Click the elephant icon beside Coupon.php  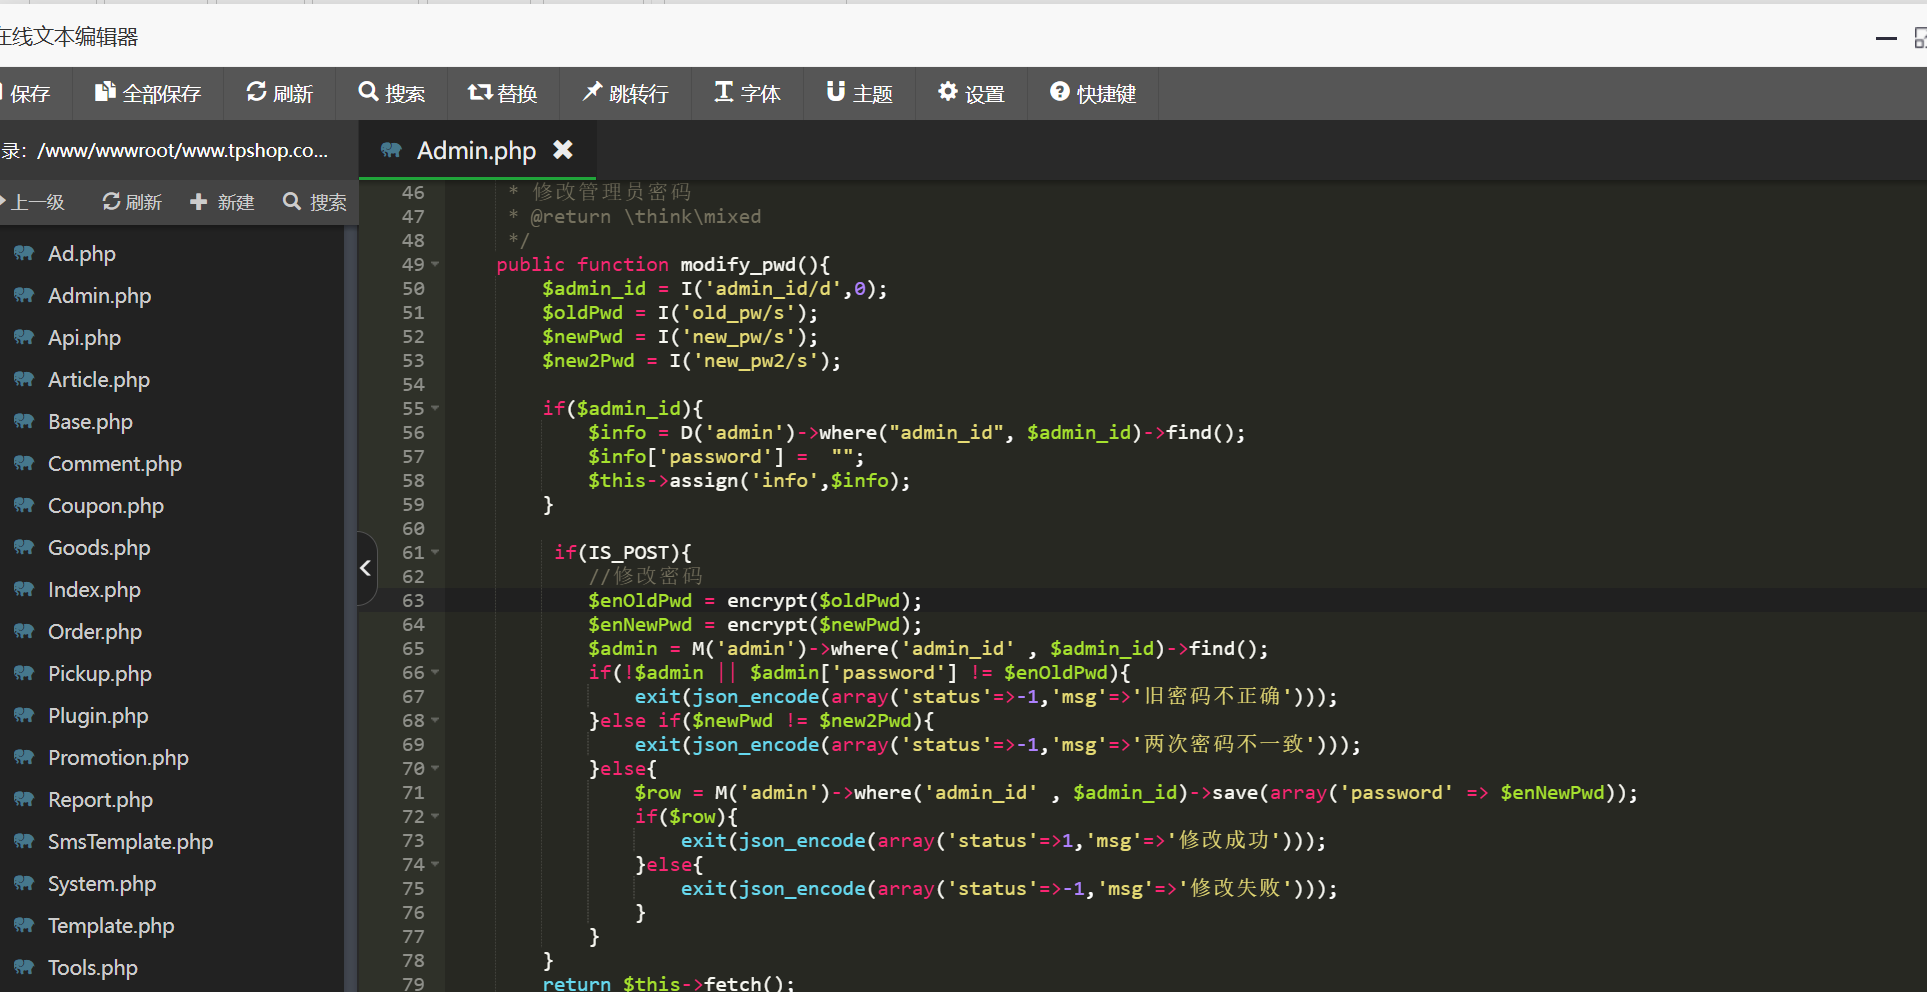pos(24,506)
